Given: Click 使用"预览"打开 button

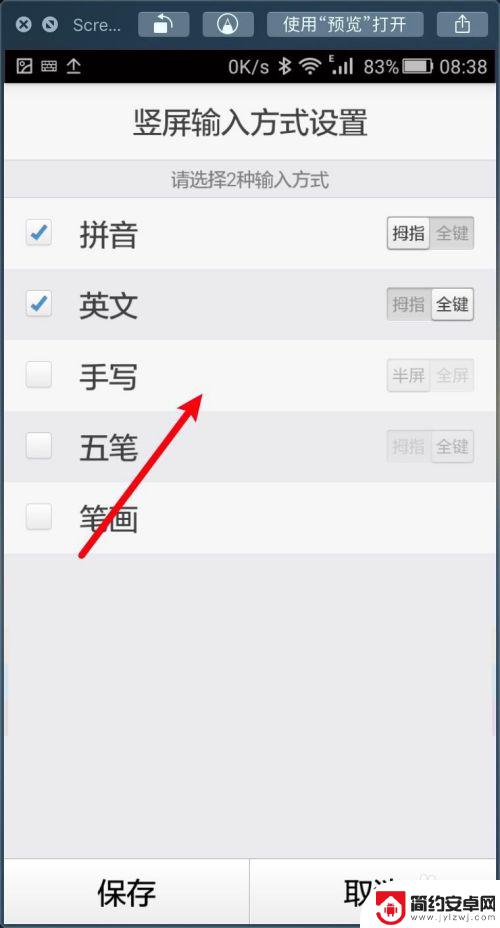Looking at the screenshot, I should pyautogui.click(x=345, y=24).
